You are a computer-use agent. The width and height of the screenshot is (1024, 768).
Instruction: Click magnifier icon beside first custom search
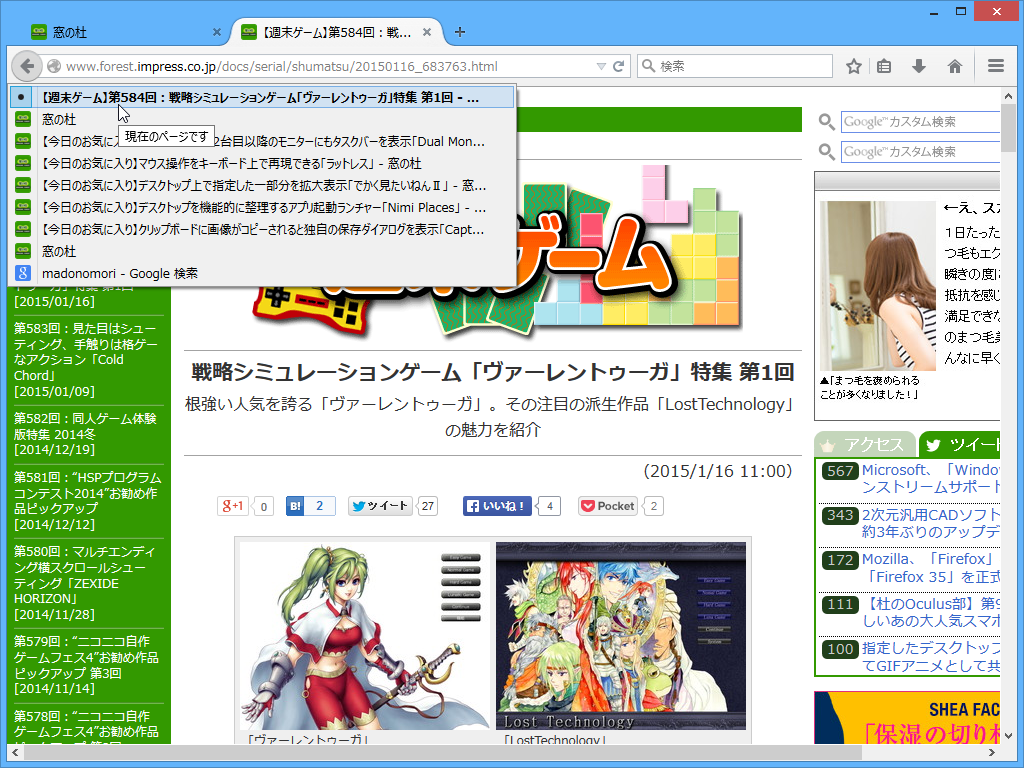click(x=827, y=121)
